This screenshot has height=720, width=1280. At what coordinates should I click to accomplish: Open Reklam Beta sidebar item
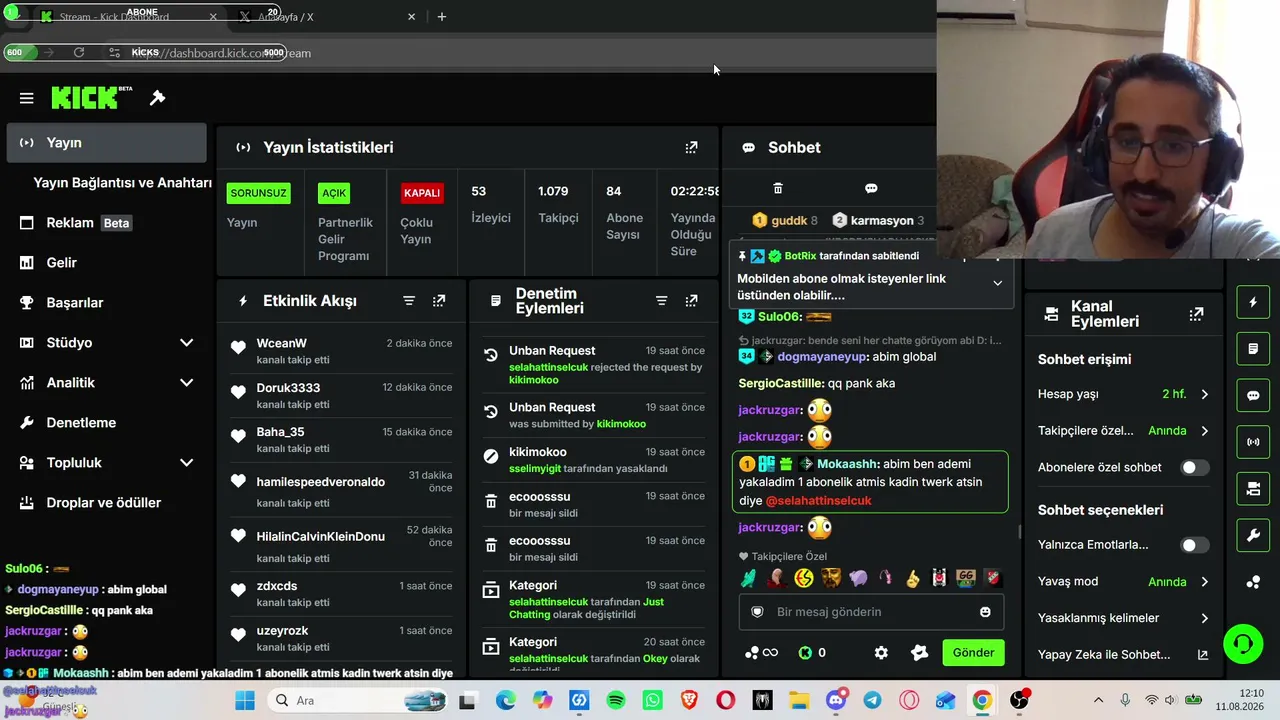pyautogui.click(x=106, y=223)
